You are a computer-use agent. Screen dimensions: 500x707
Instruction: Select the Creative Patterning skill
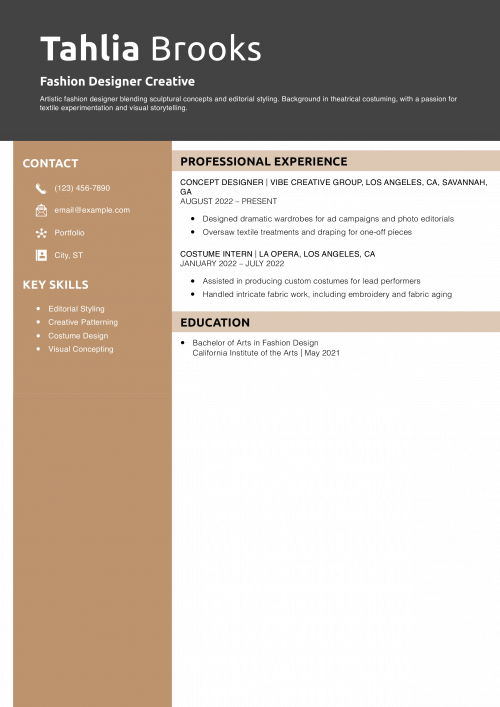[x=83, y=322]
